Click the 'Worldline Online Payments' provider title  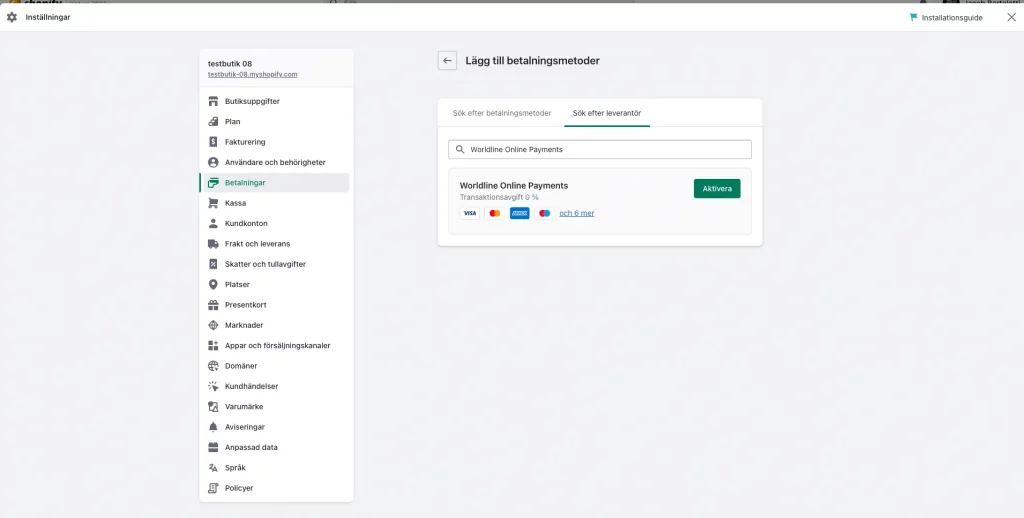(514, 186)
